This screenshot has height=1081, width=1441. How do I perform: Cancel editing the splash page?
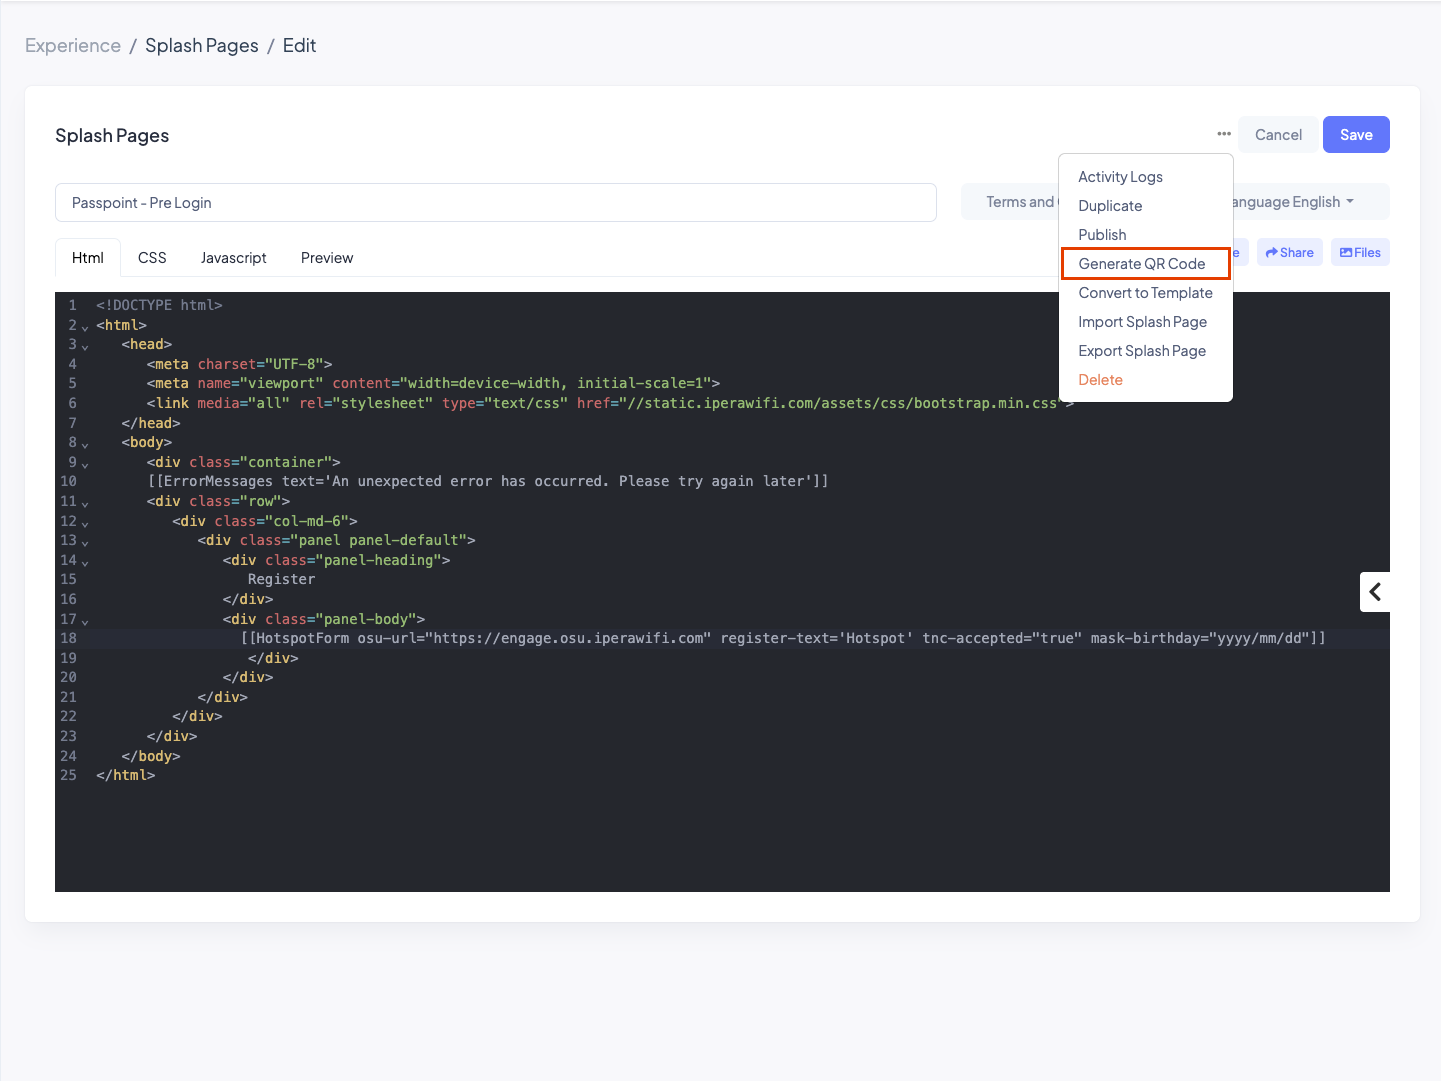(x=1278, y=135)
